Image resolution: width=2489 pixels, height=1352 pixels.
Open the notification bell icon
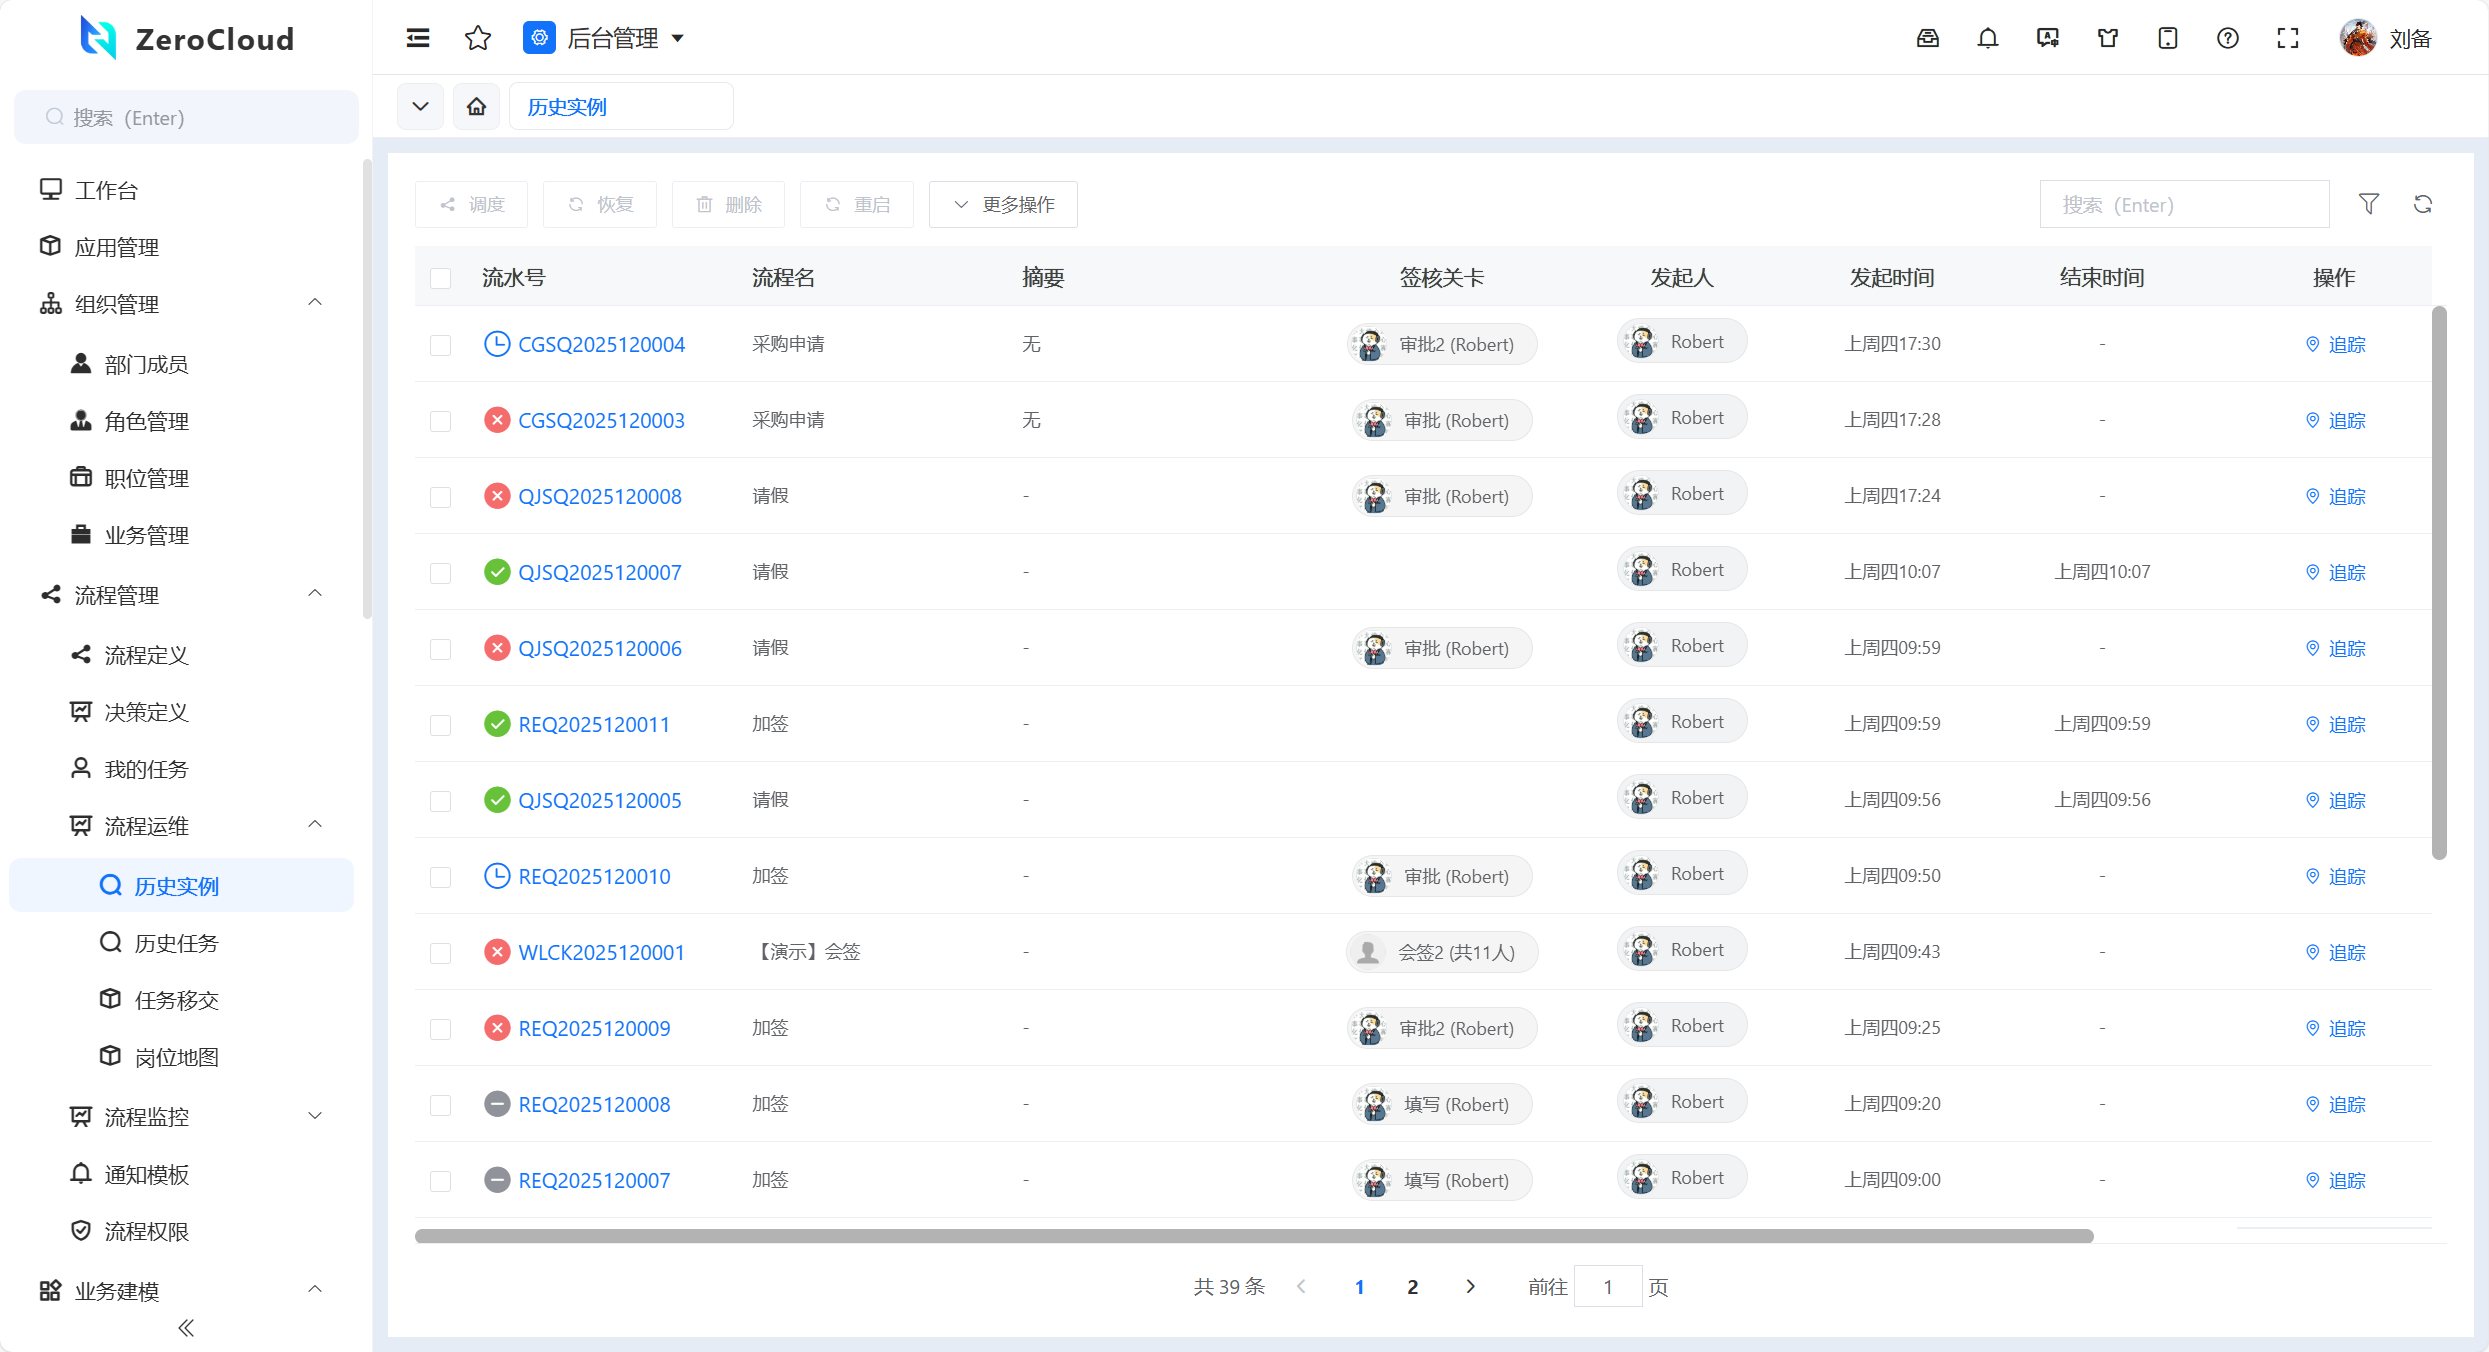[1988, 38]
